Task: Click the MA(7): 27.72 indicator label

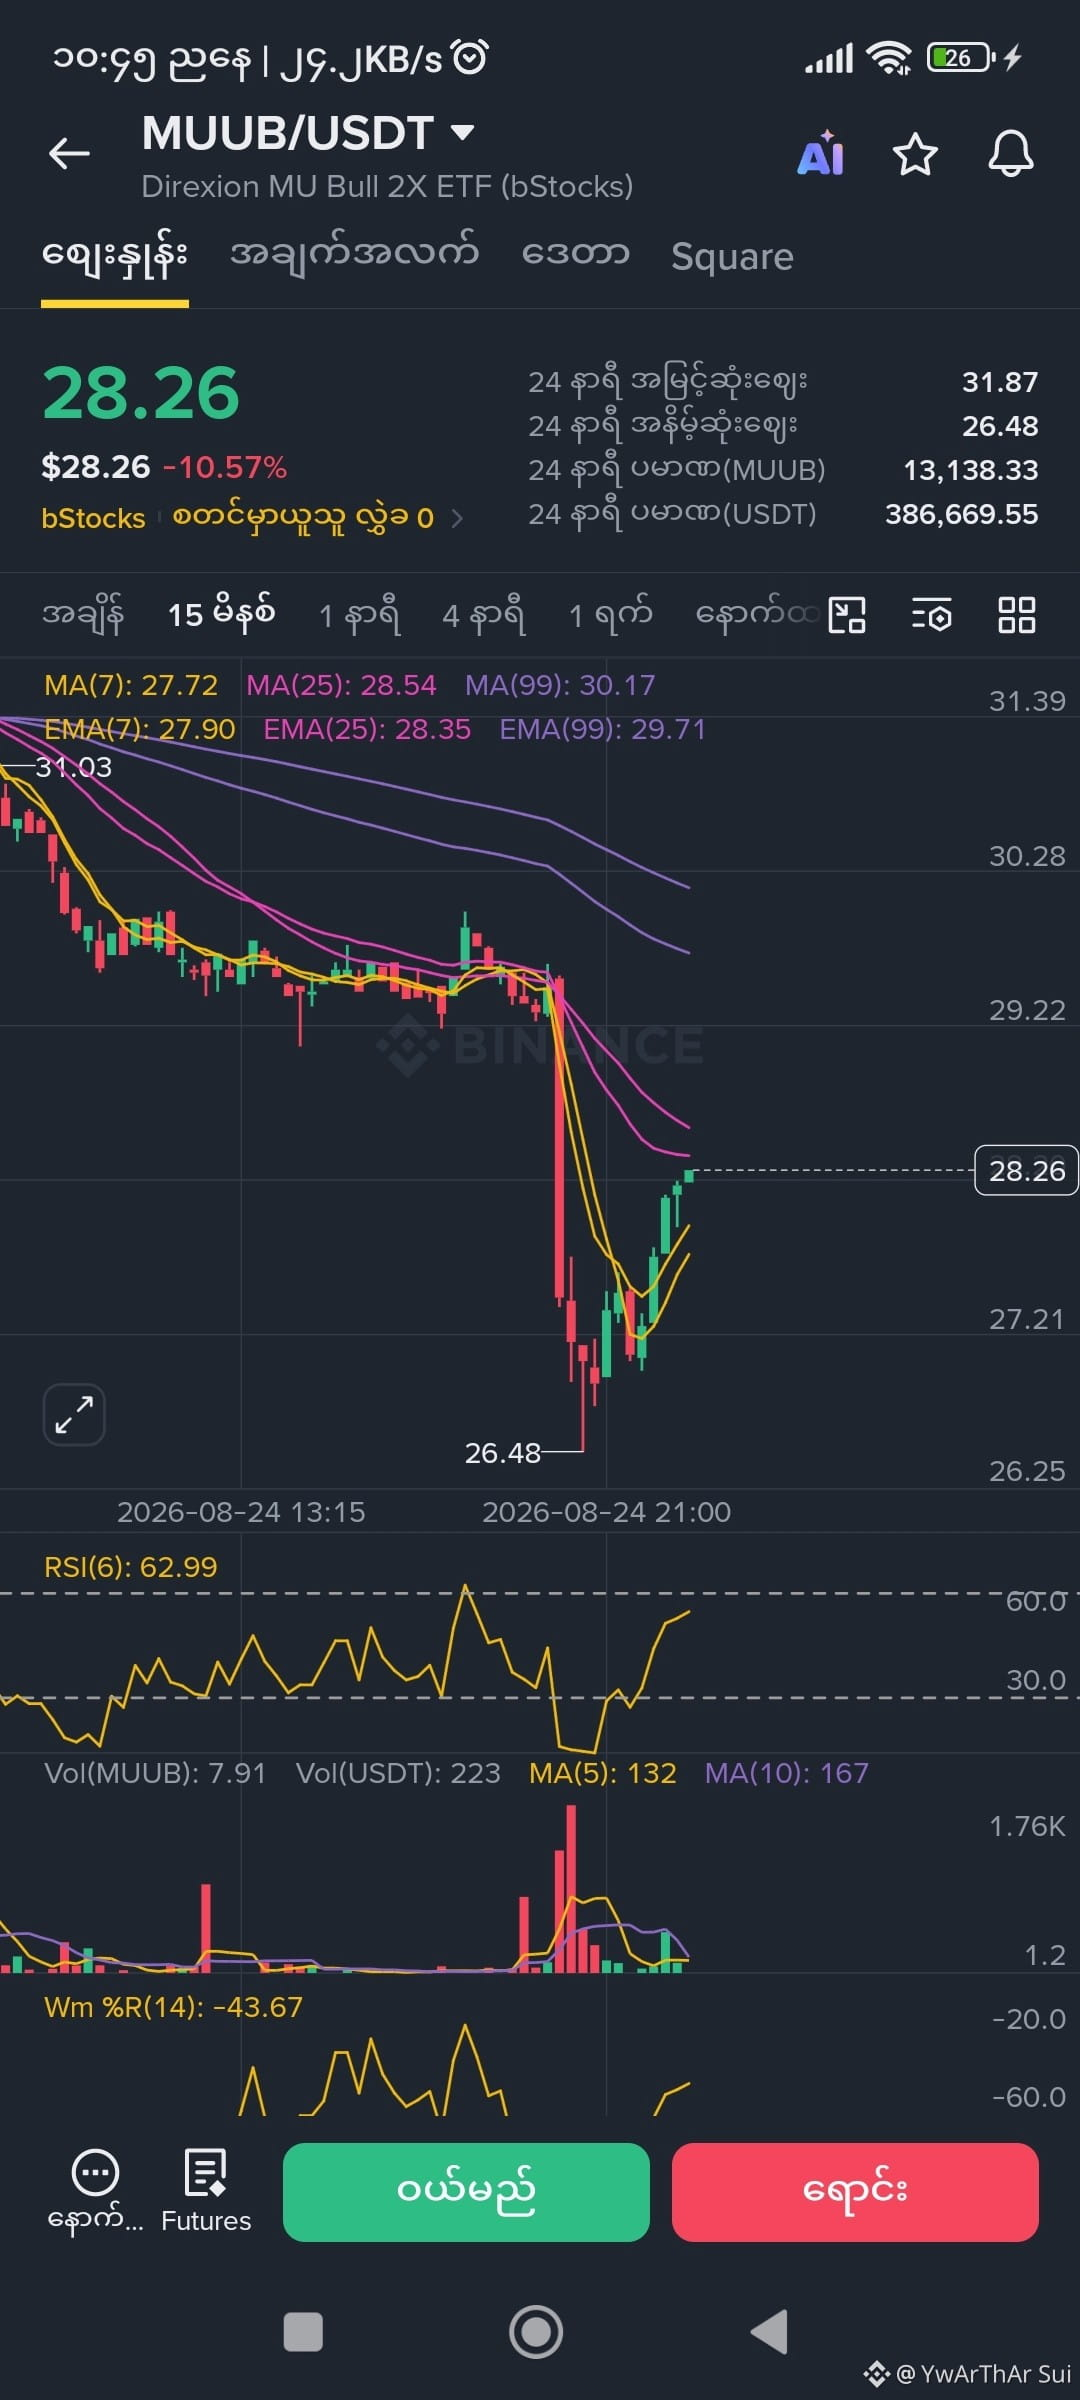Action: coord(131,685)
